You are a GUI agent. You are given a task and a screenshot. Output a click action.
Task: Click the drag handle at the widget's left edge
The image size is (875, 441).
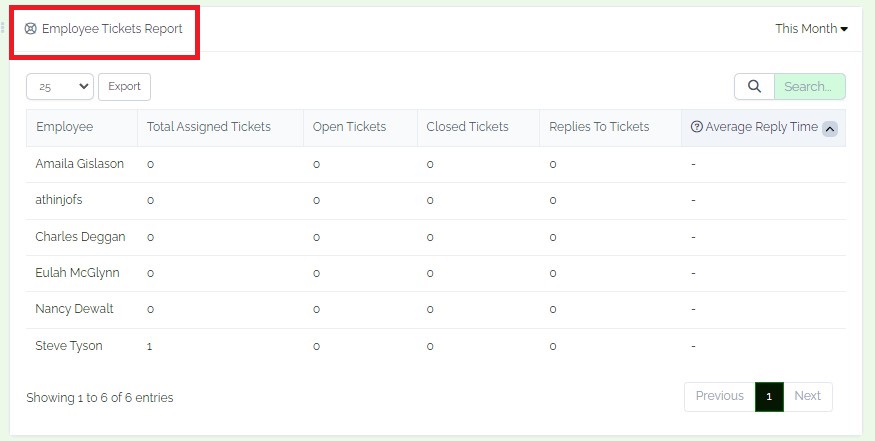tap(3, 27)
